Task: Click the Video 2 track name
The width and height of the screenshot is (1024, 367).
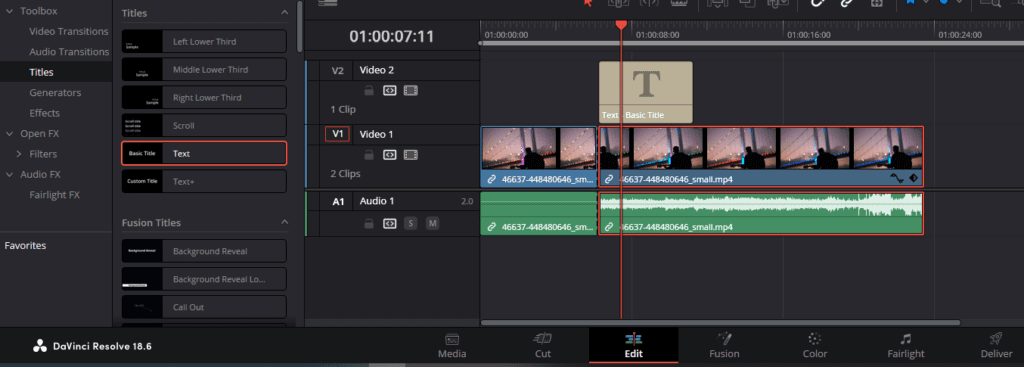Action: [377, 70]
